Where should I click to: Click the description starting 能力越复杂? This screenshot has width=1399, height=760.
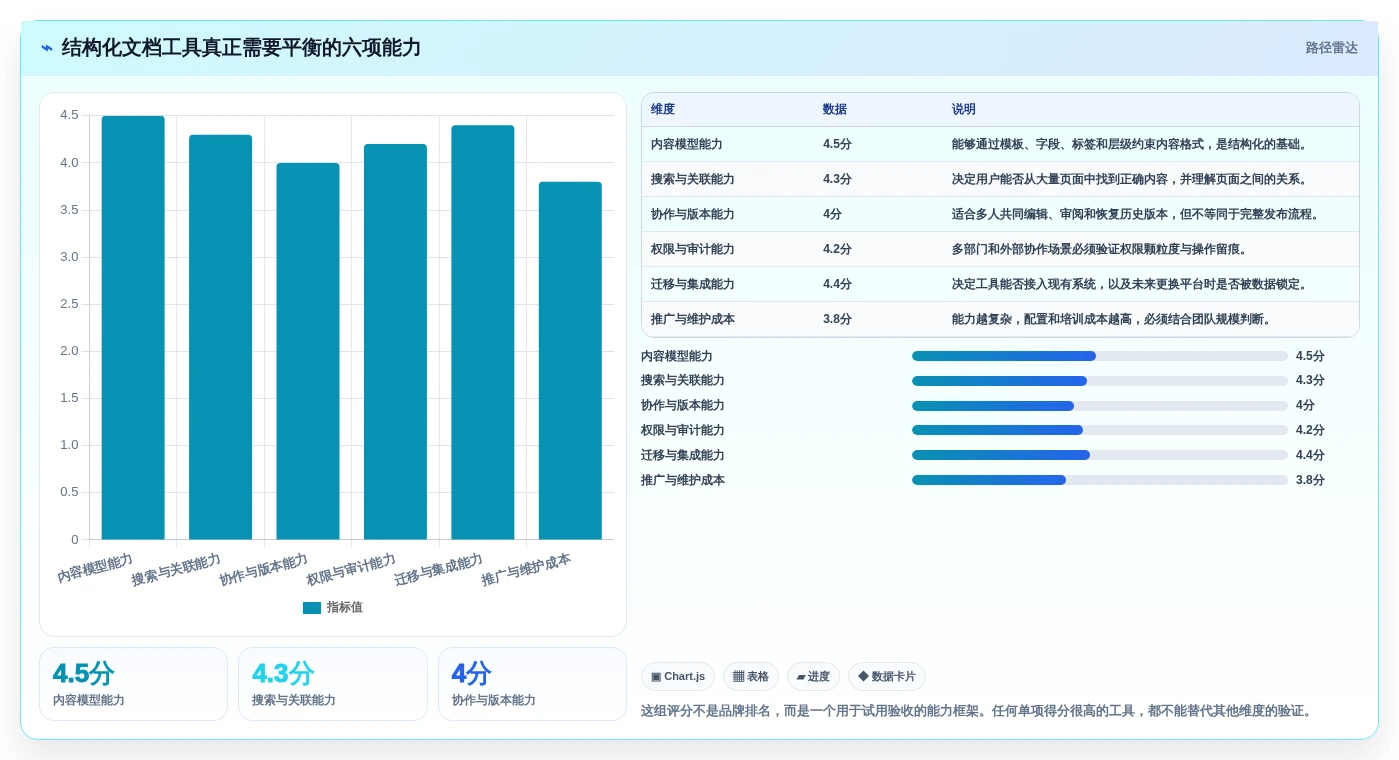click(1112, 319)
